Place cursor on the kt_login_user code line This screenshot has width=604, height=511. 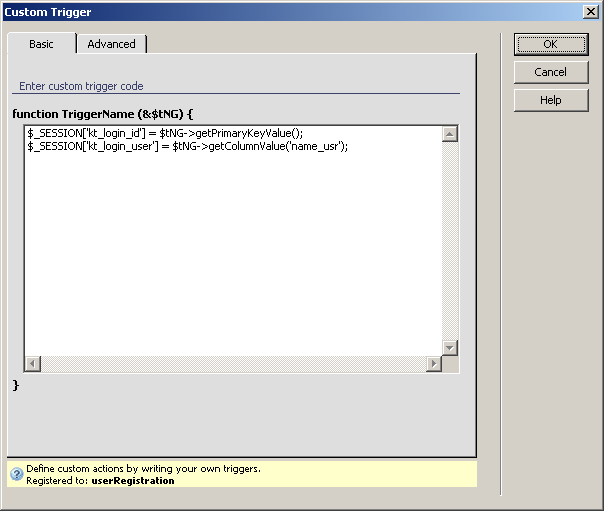[187, 146]
